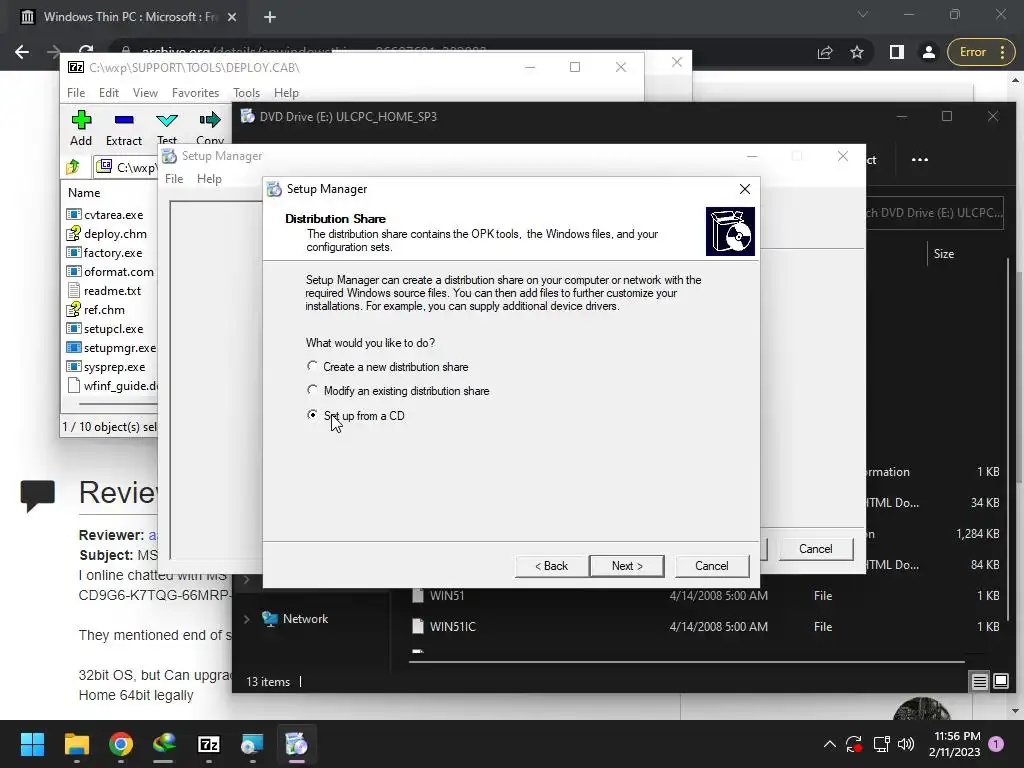Click the volume icon in system tray
Viewport: 1024px width, 768px height.
pyautogui.click(x=906, y=744)
